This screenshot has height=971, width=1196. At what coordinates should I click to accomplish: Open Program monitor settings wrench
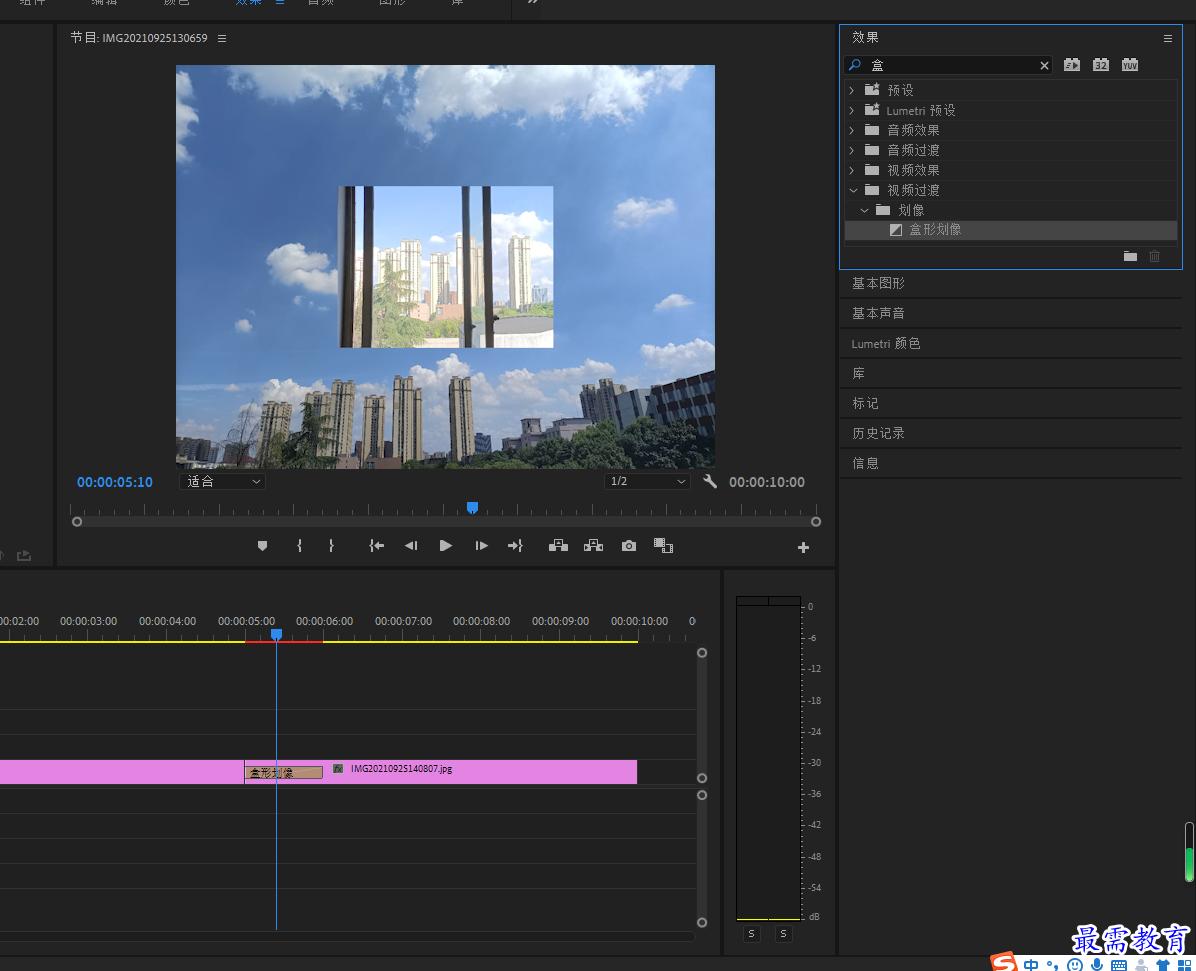click(710, 481)
